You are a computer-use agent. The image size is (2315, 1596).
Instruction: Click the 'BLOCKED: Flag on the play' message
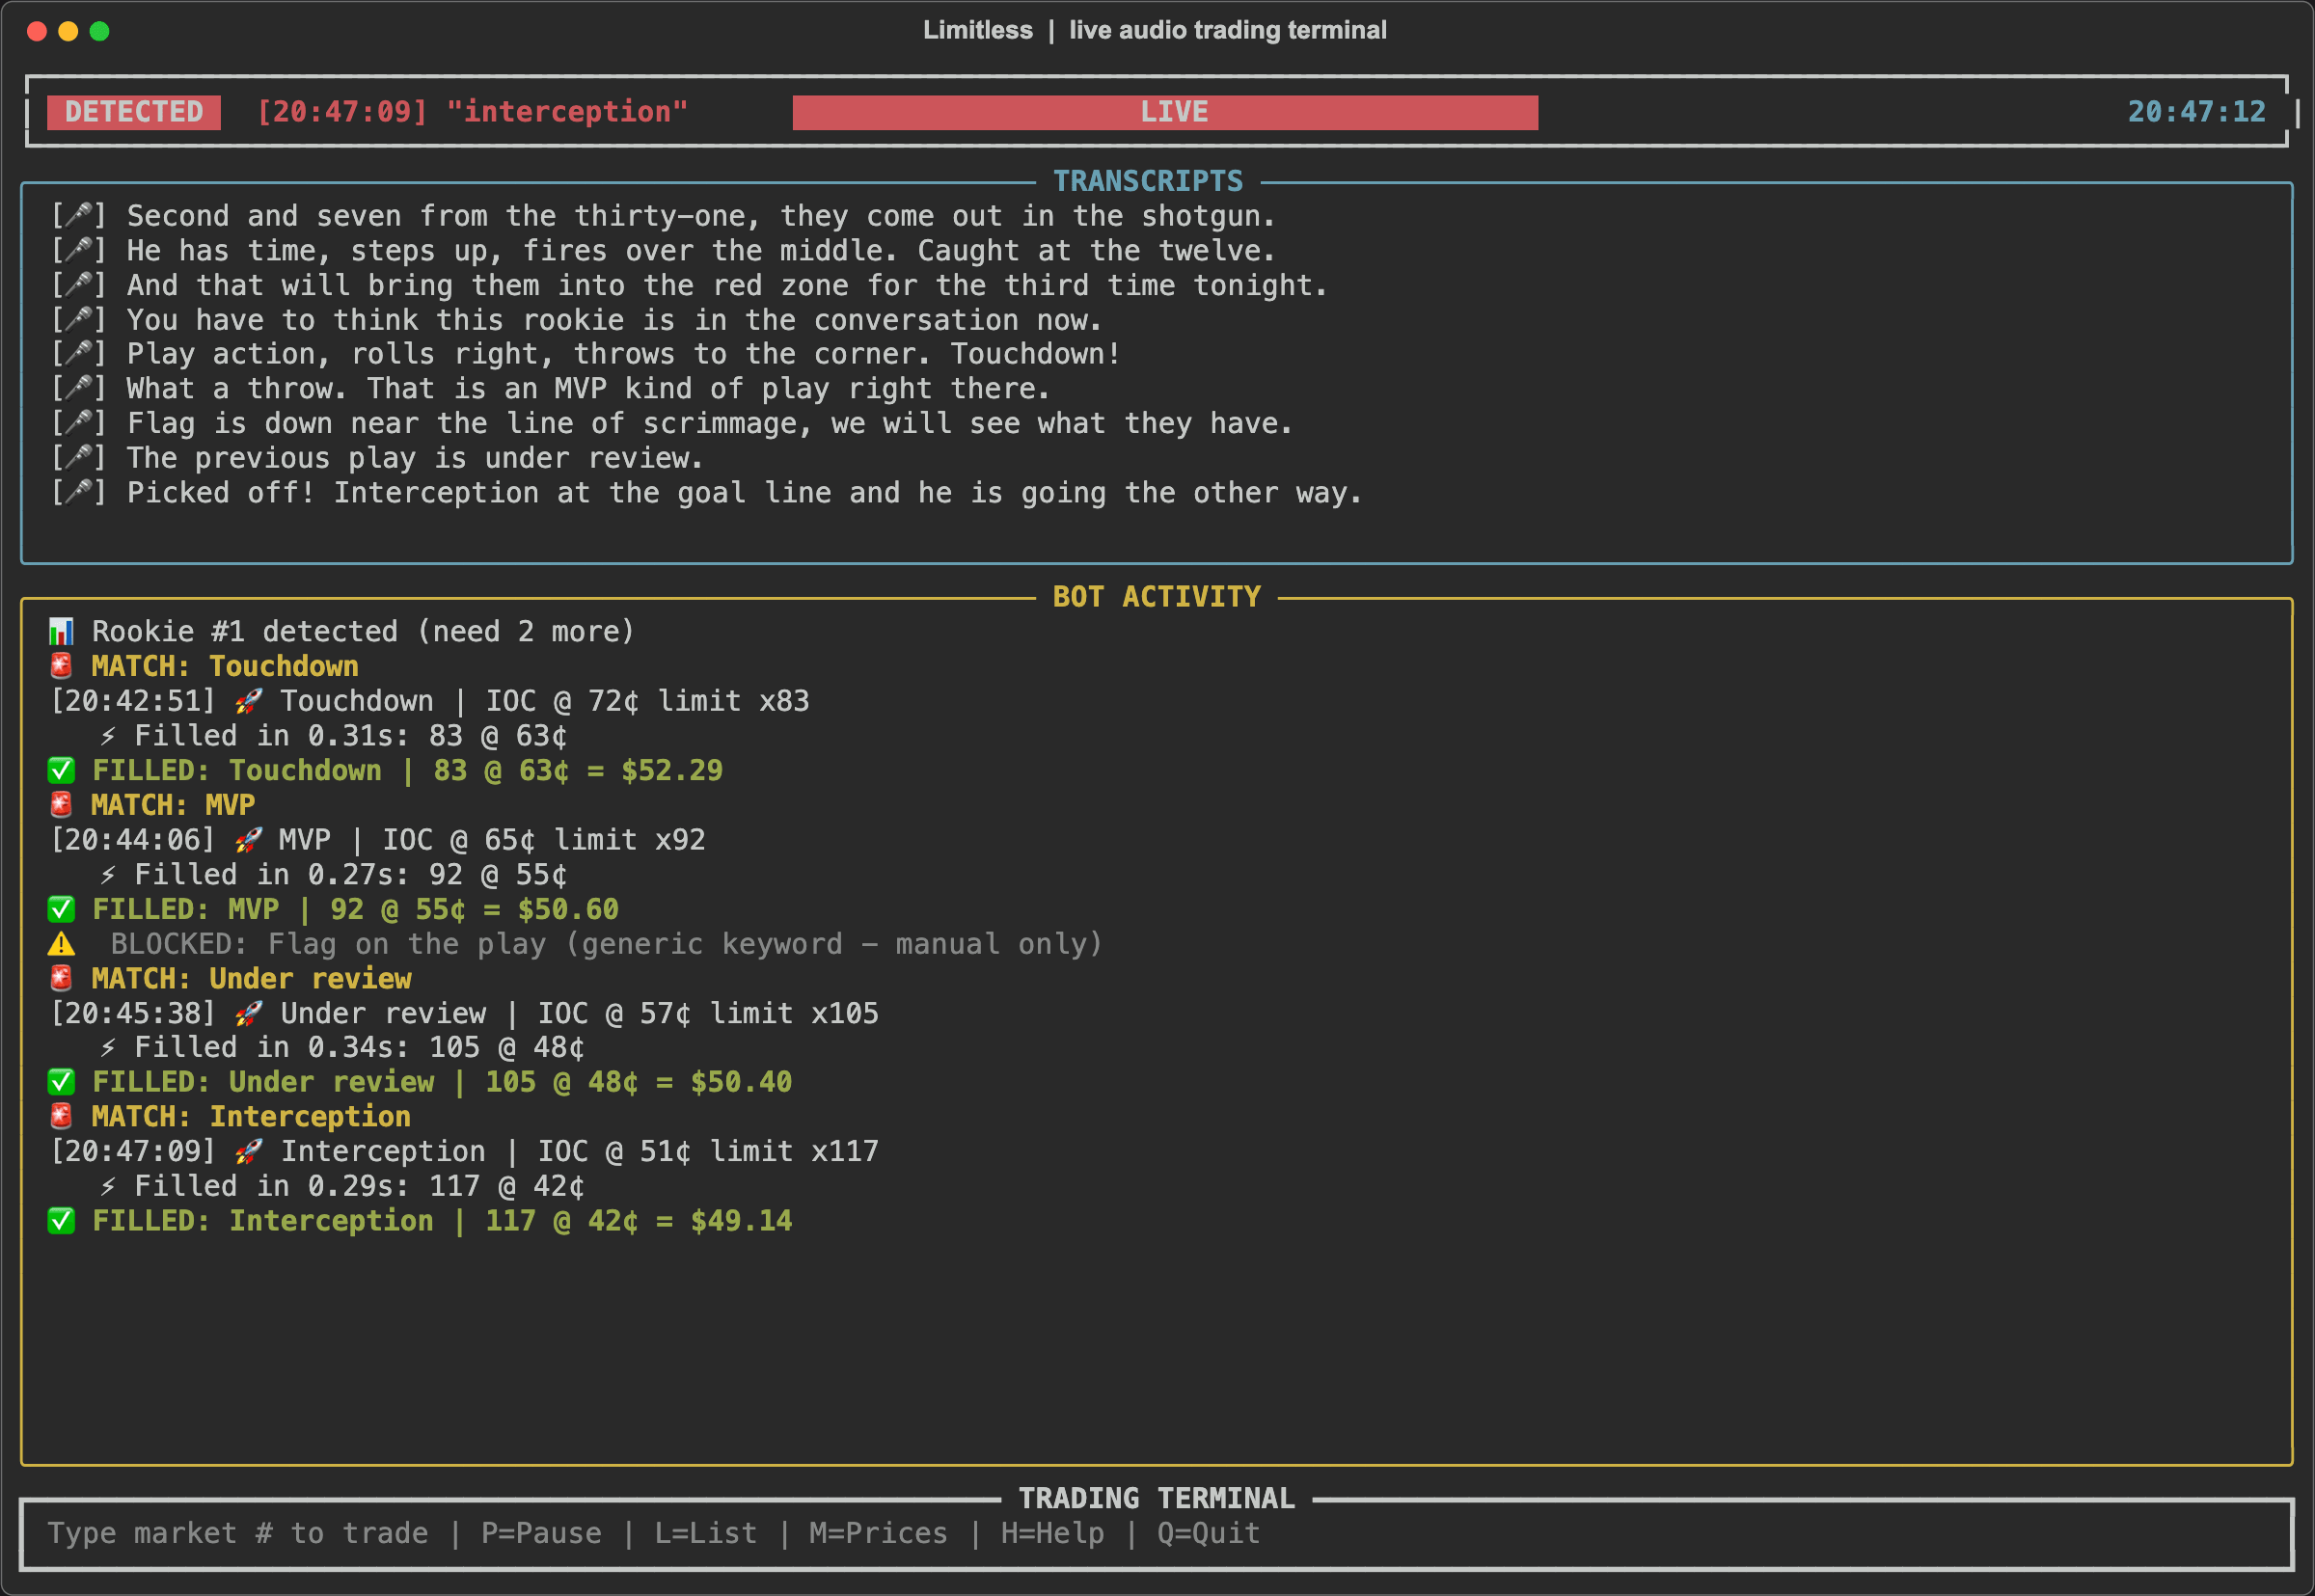coord(606,944)
